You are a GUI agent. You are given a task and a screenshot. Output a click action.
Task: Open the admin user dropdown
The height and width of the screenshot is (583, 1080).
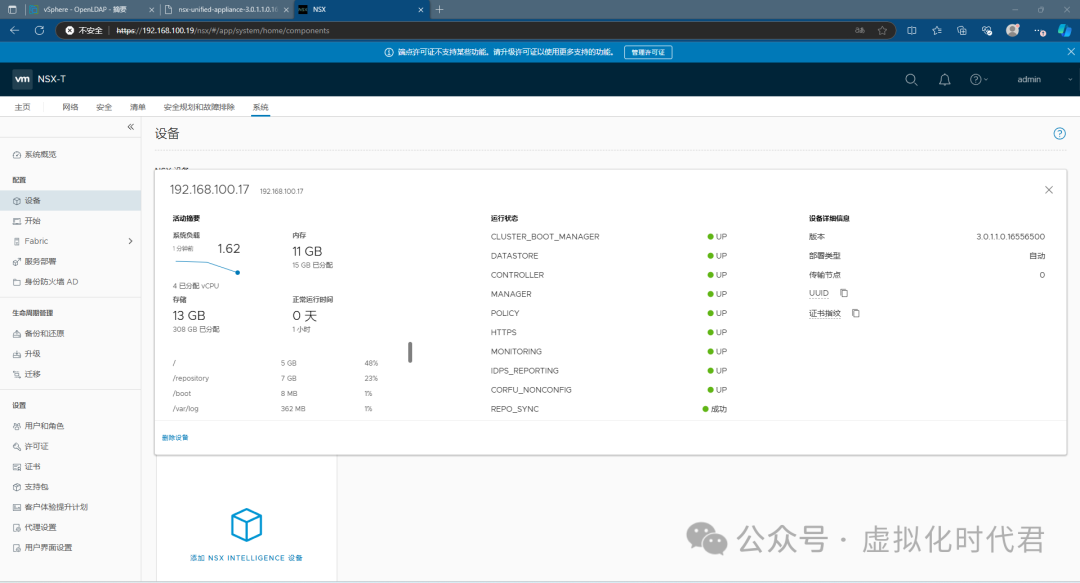tap(1044, 80)
